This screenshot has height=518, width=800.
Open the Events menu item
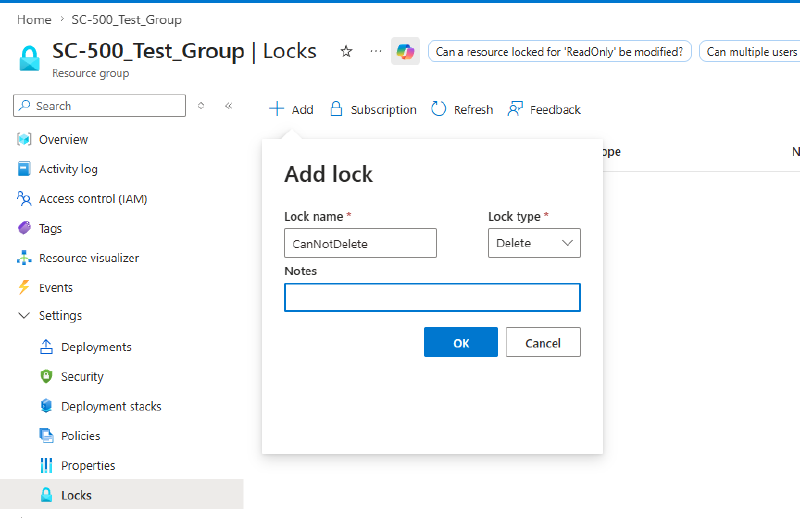click(56, 287)
